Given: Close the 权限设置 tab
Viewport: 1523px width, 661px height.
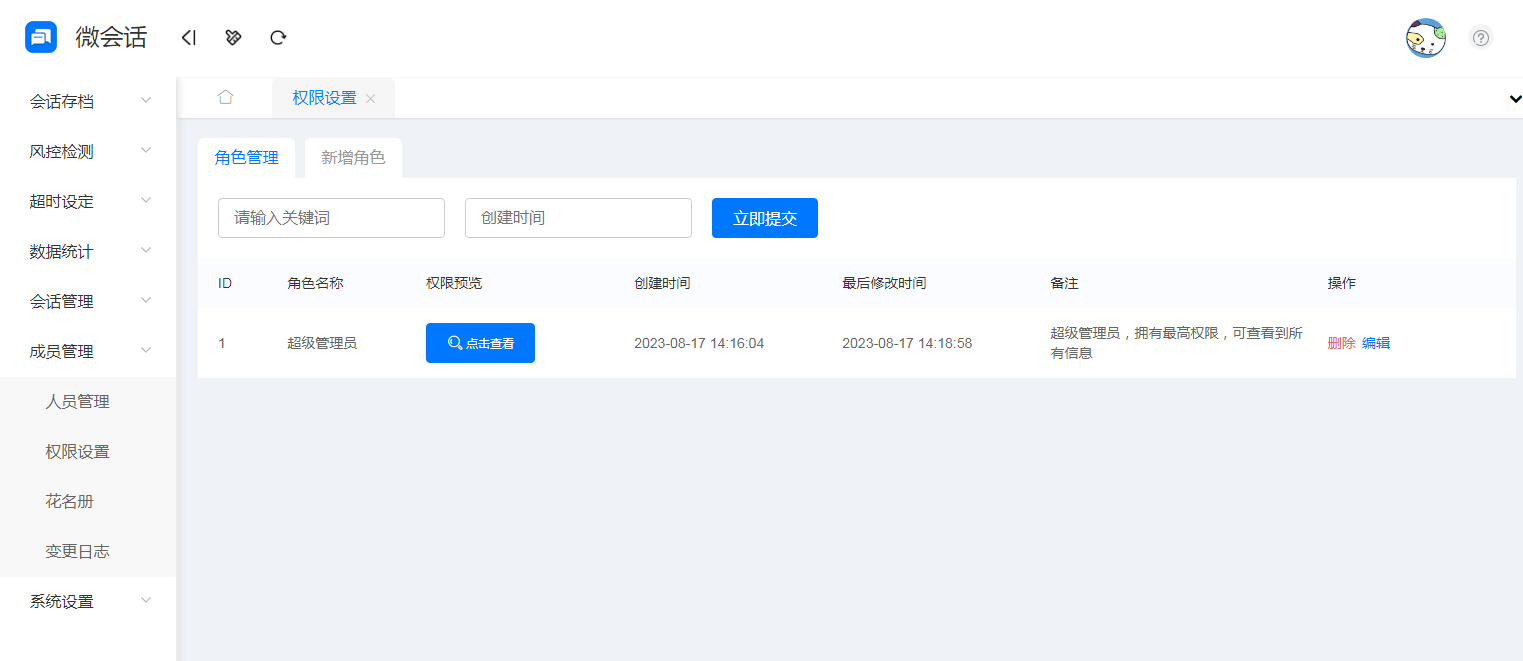Looking at the screenshot, I should pyautogui.click(x=370, y=98).
